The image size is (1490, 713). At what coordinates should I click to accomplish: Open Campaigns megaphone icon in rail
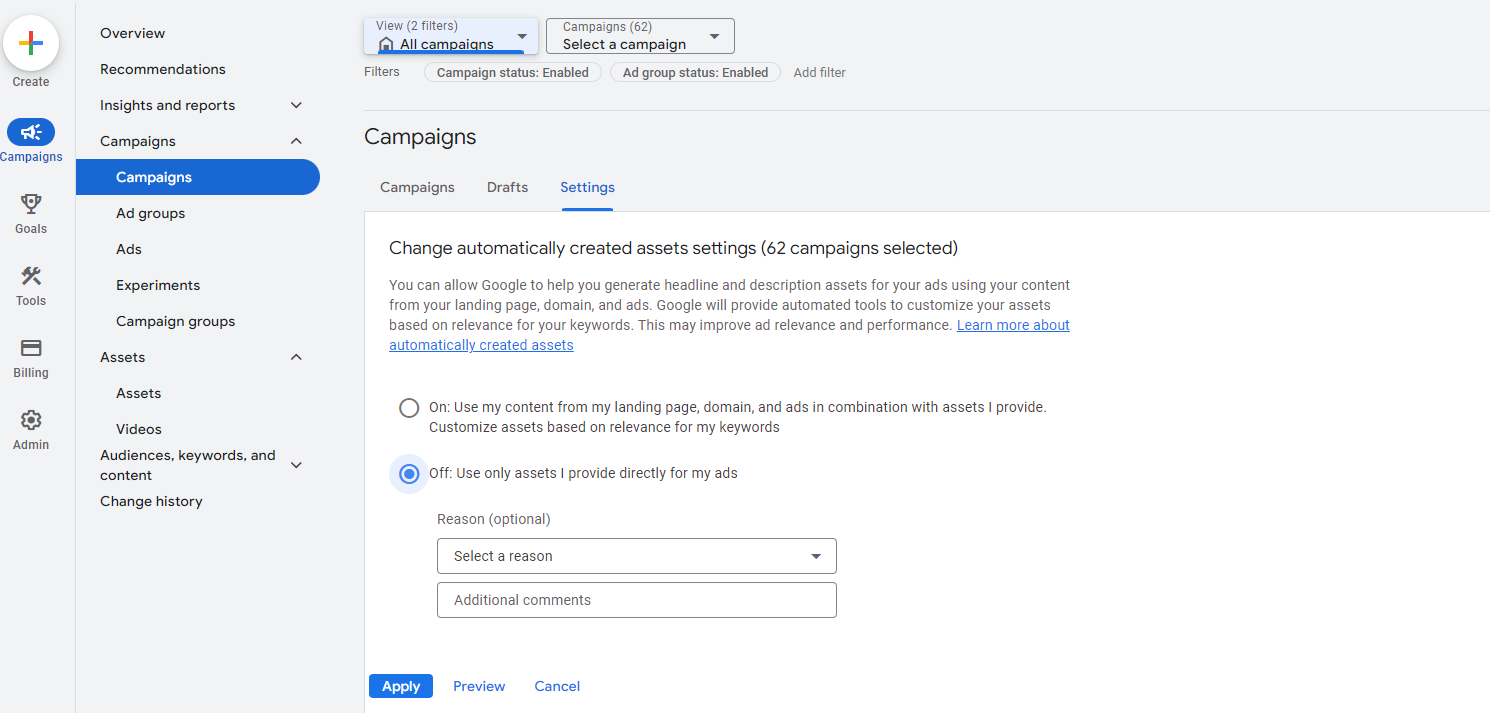(x=31, y=132)
